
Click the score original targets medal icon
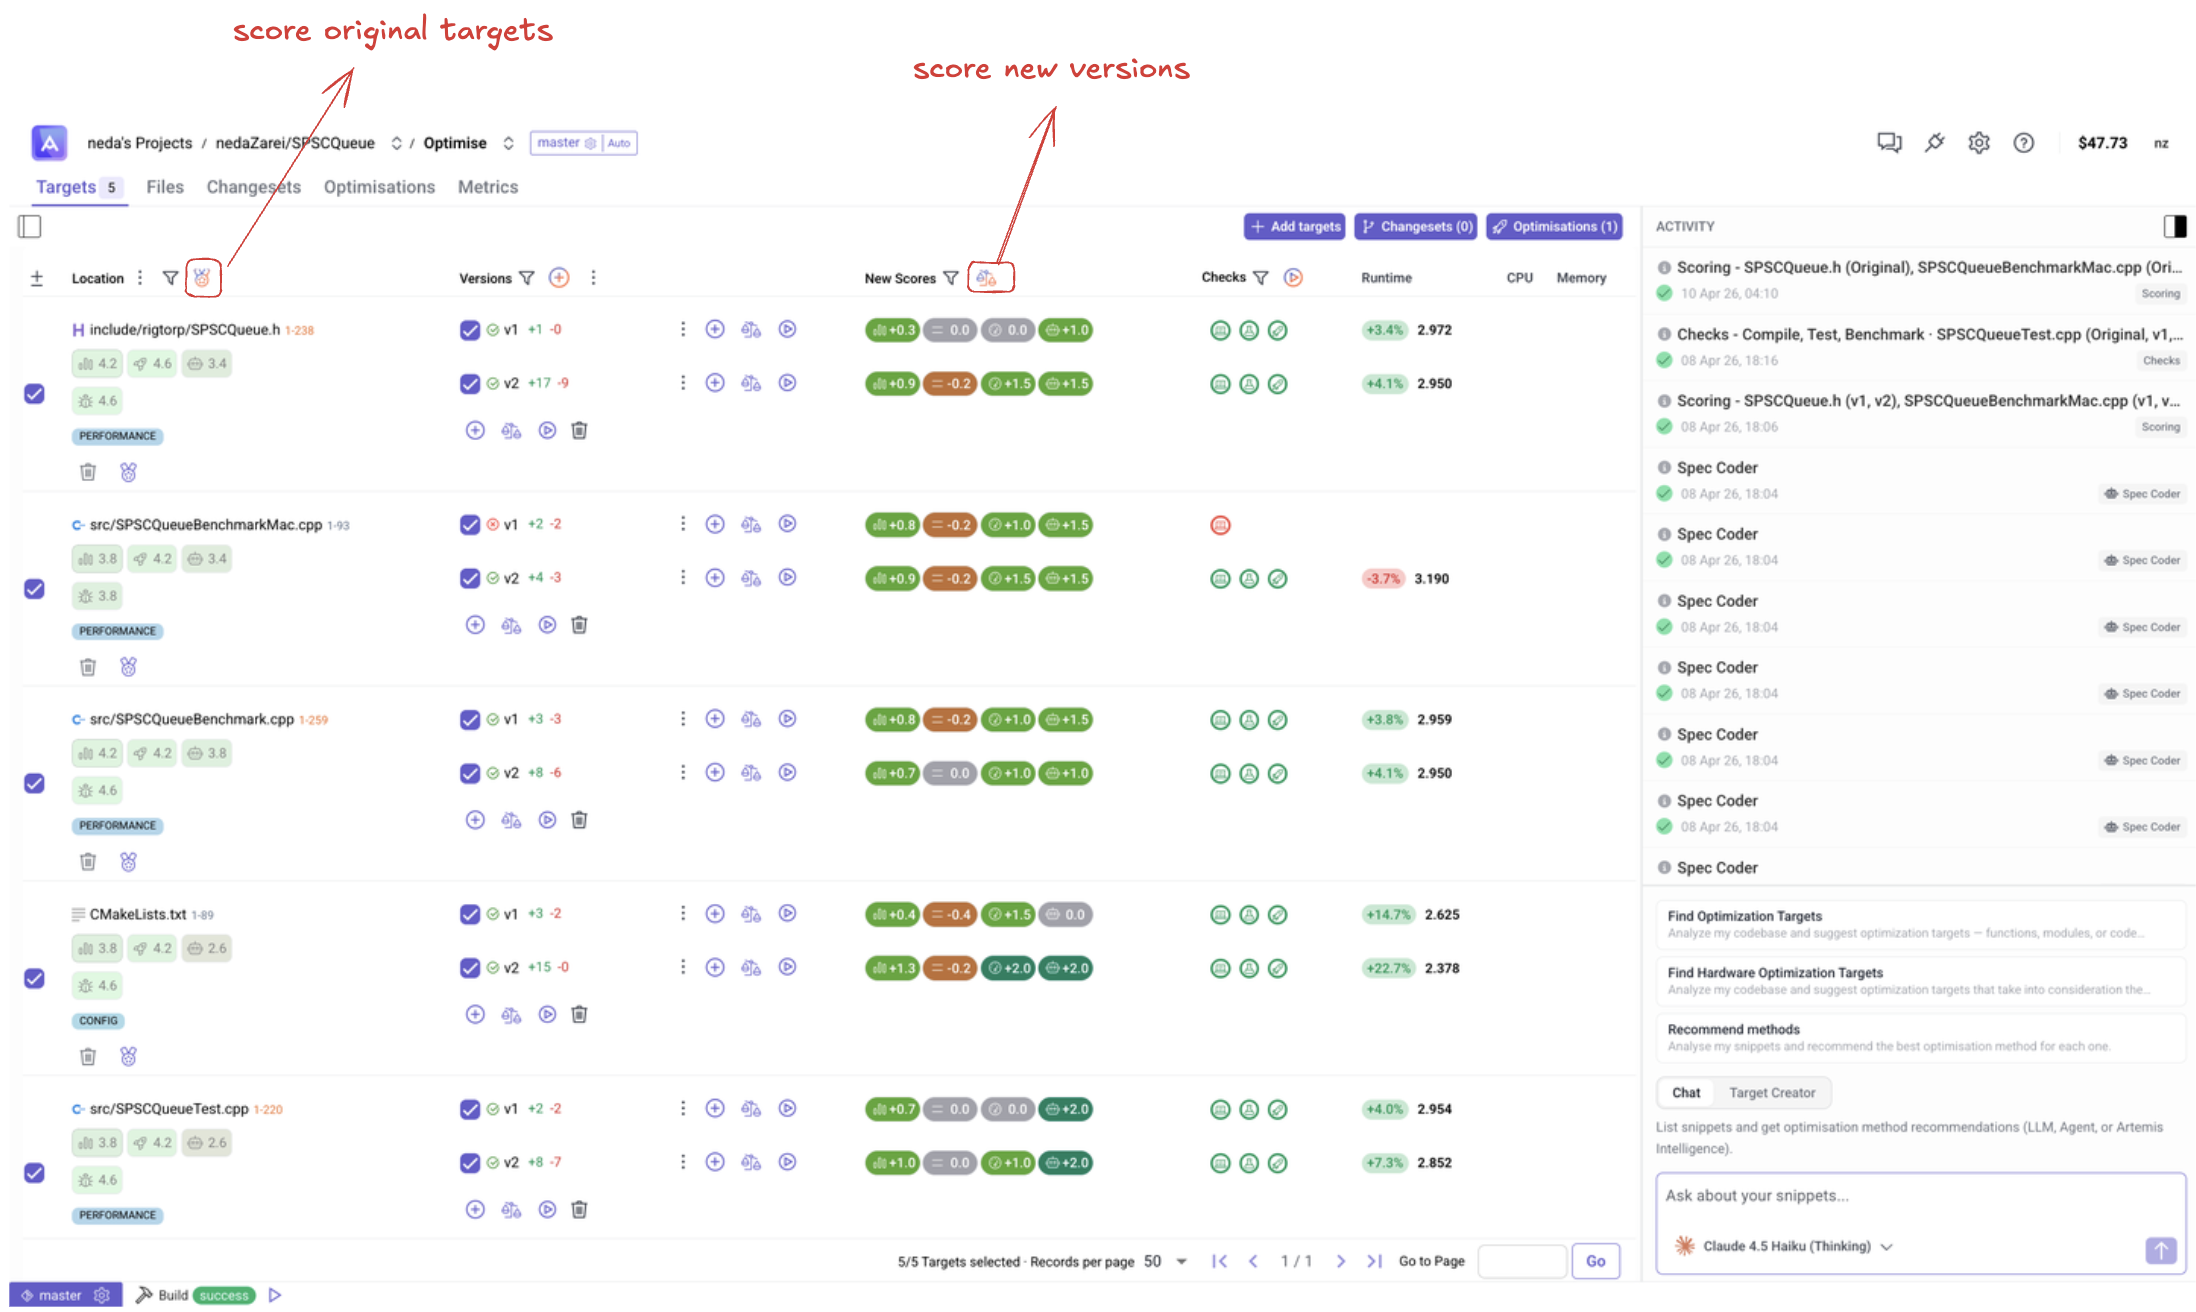pyautogui.click(x=202, y=278)
